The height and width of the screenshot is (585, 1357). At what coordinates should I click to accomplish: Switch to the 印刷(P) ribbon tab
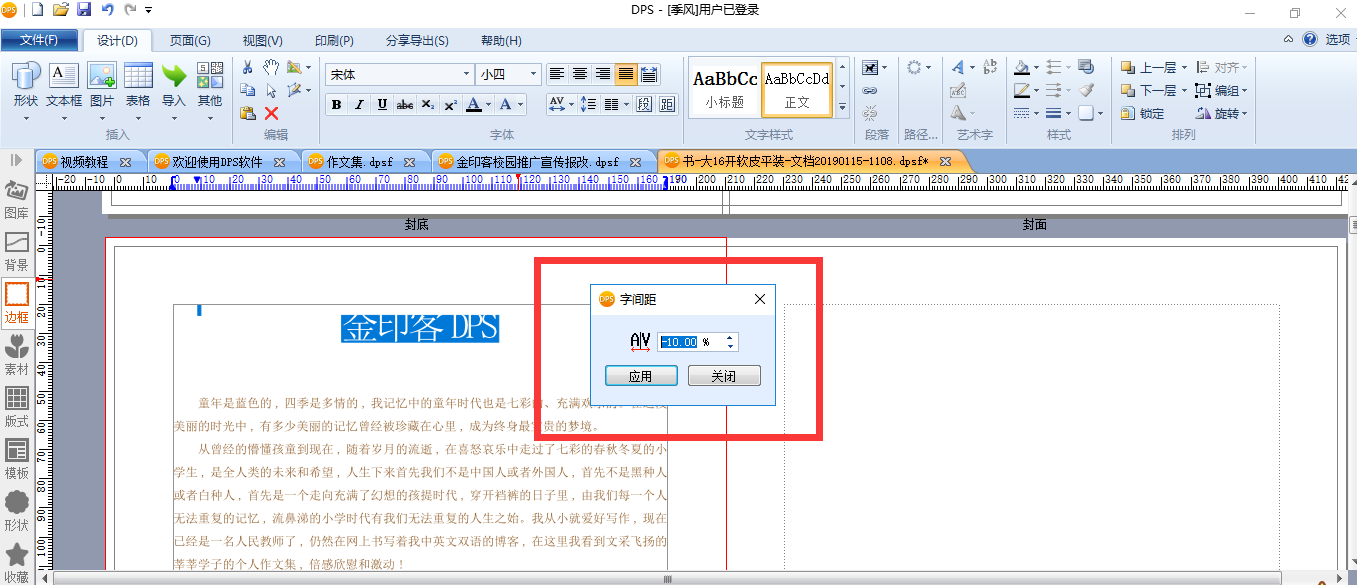(334, 41)
